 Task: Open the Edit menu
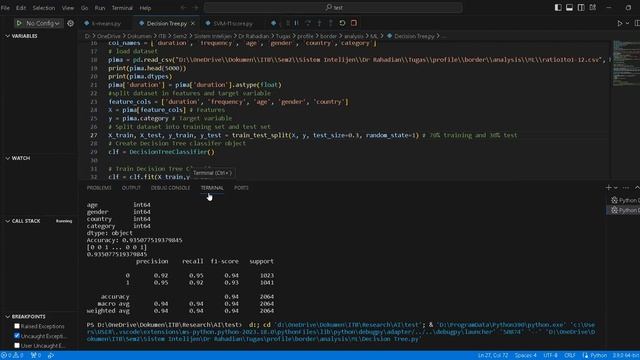[x=21, y=8]
